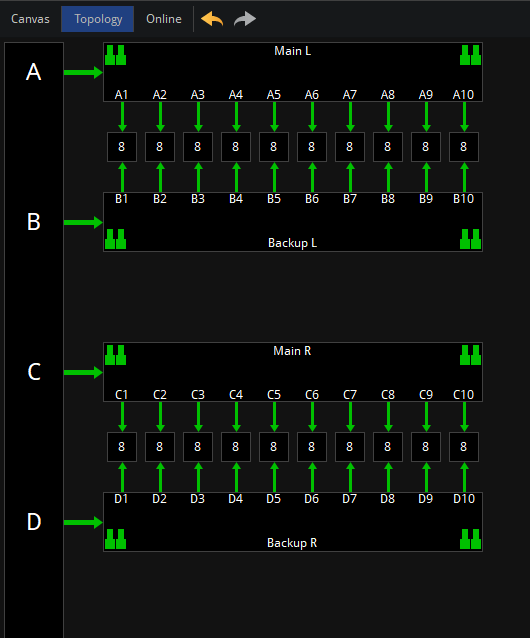Select the Backup R amplifier block title

292,543
